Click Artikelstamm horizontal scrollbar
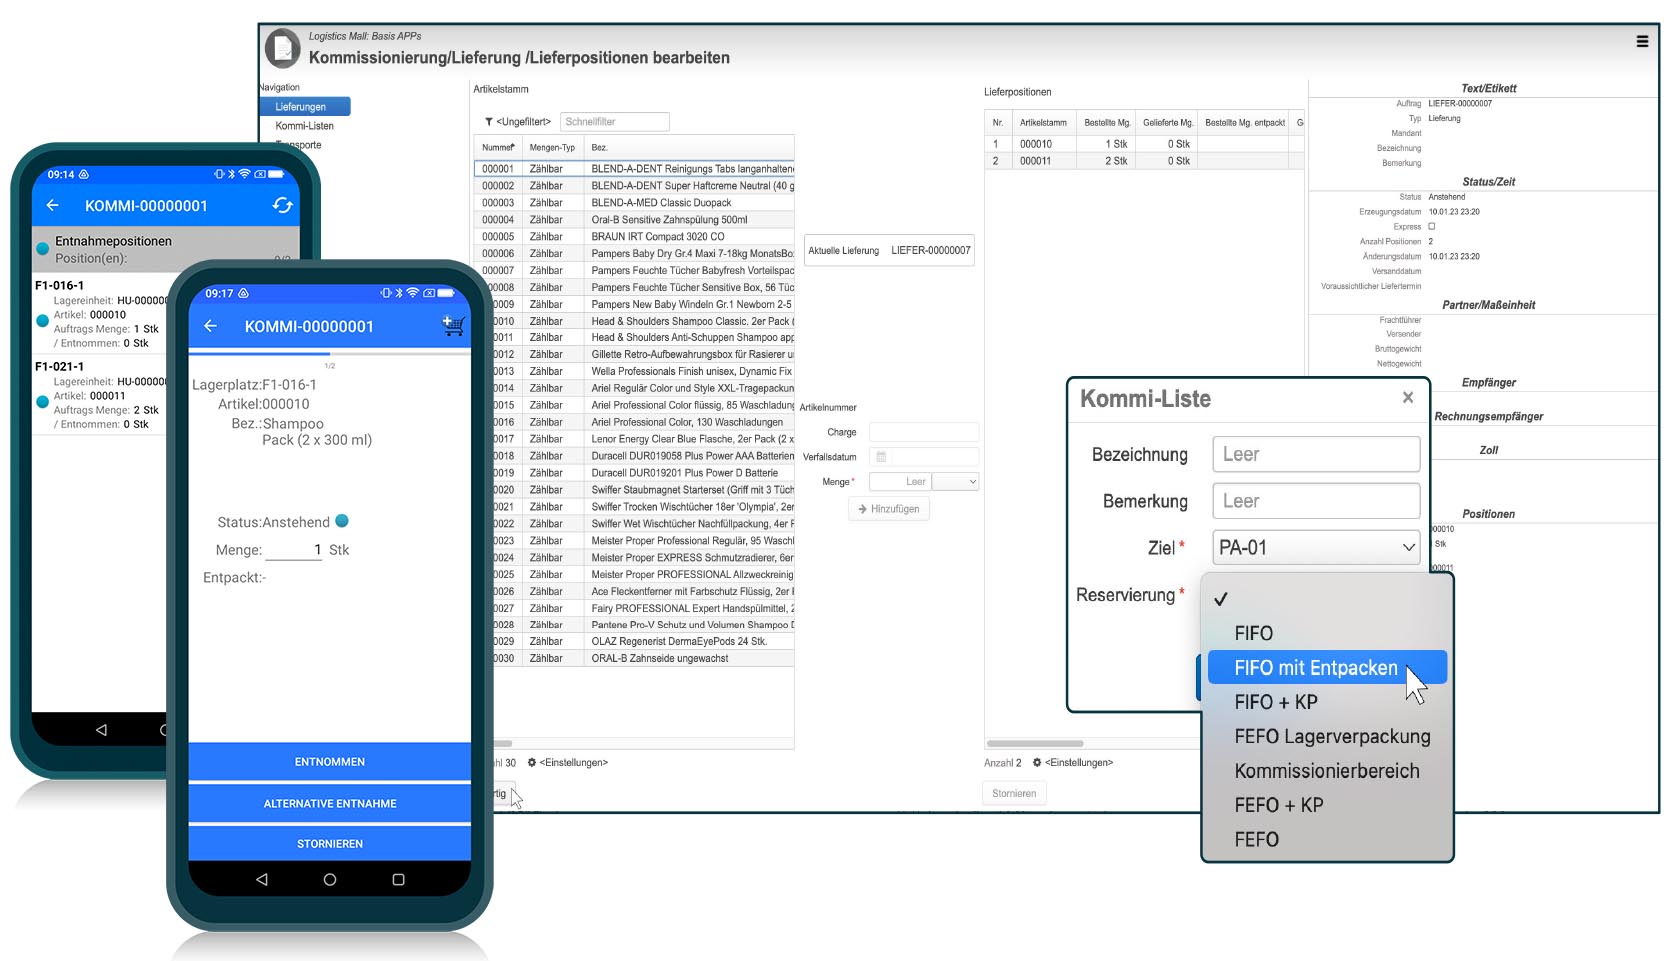1677x961 pixels. [502, 744]
